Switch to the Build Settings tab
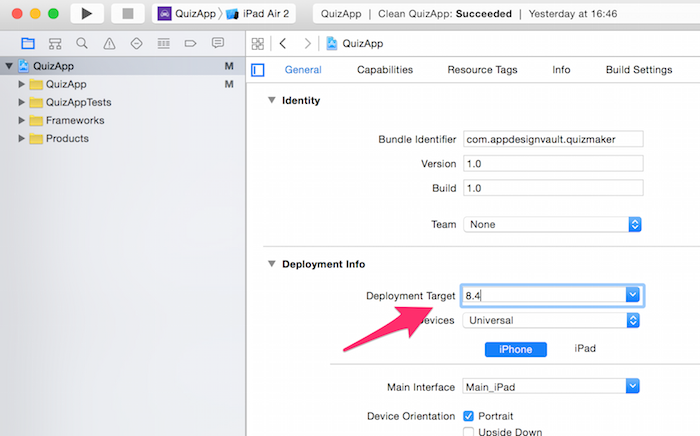 pyautogui.click(x=639, y=70)
